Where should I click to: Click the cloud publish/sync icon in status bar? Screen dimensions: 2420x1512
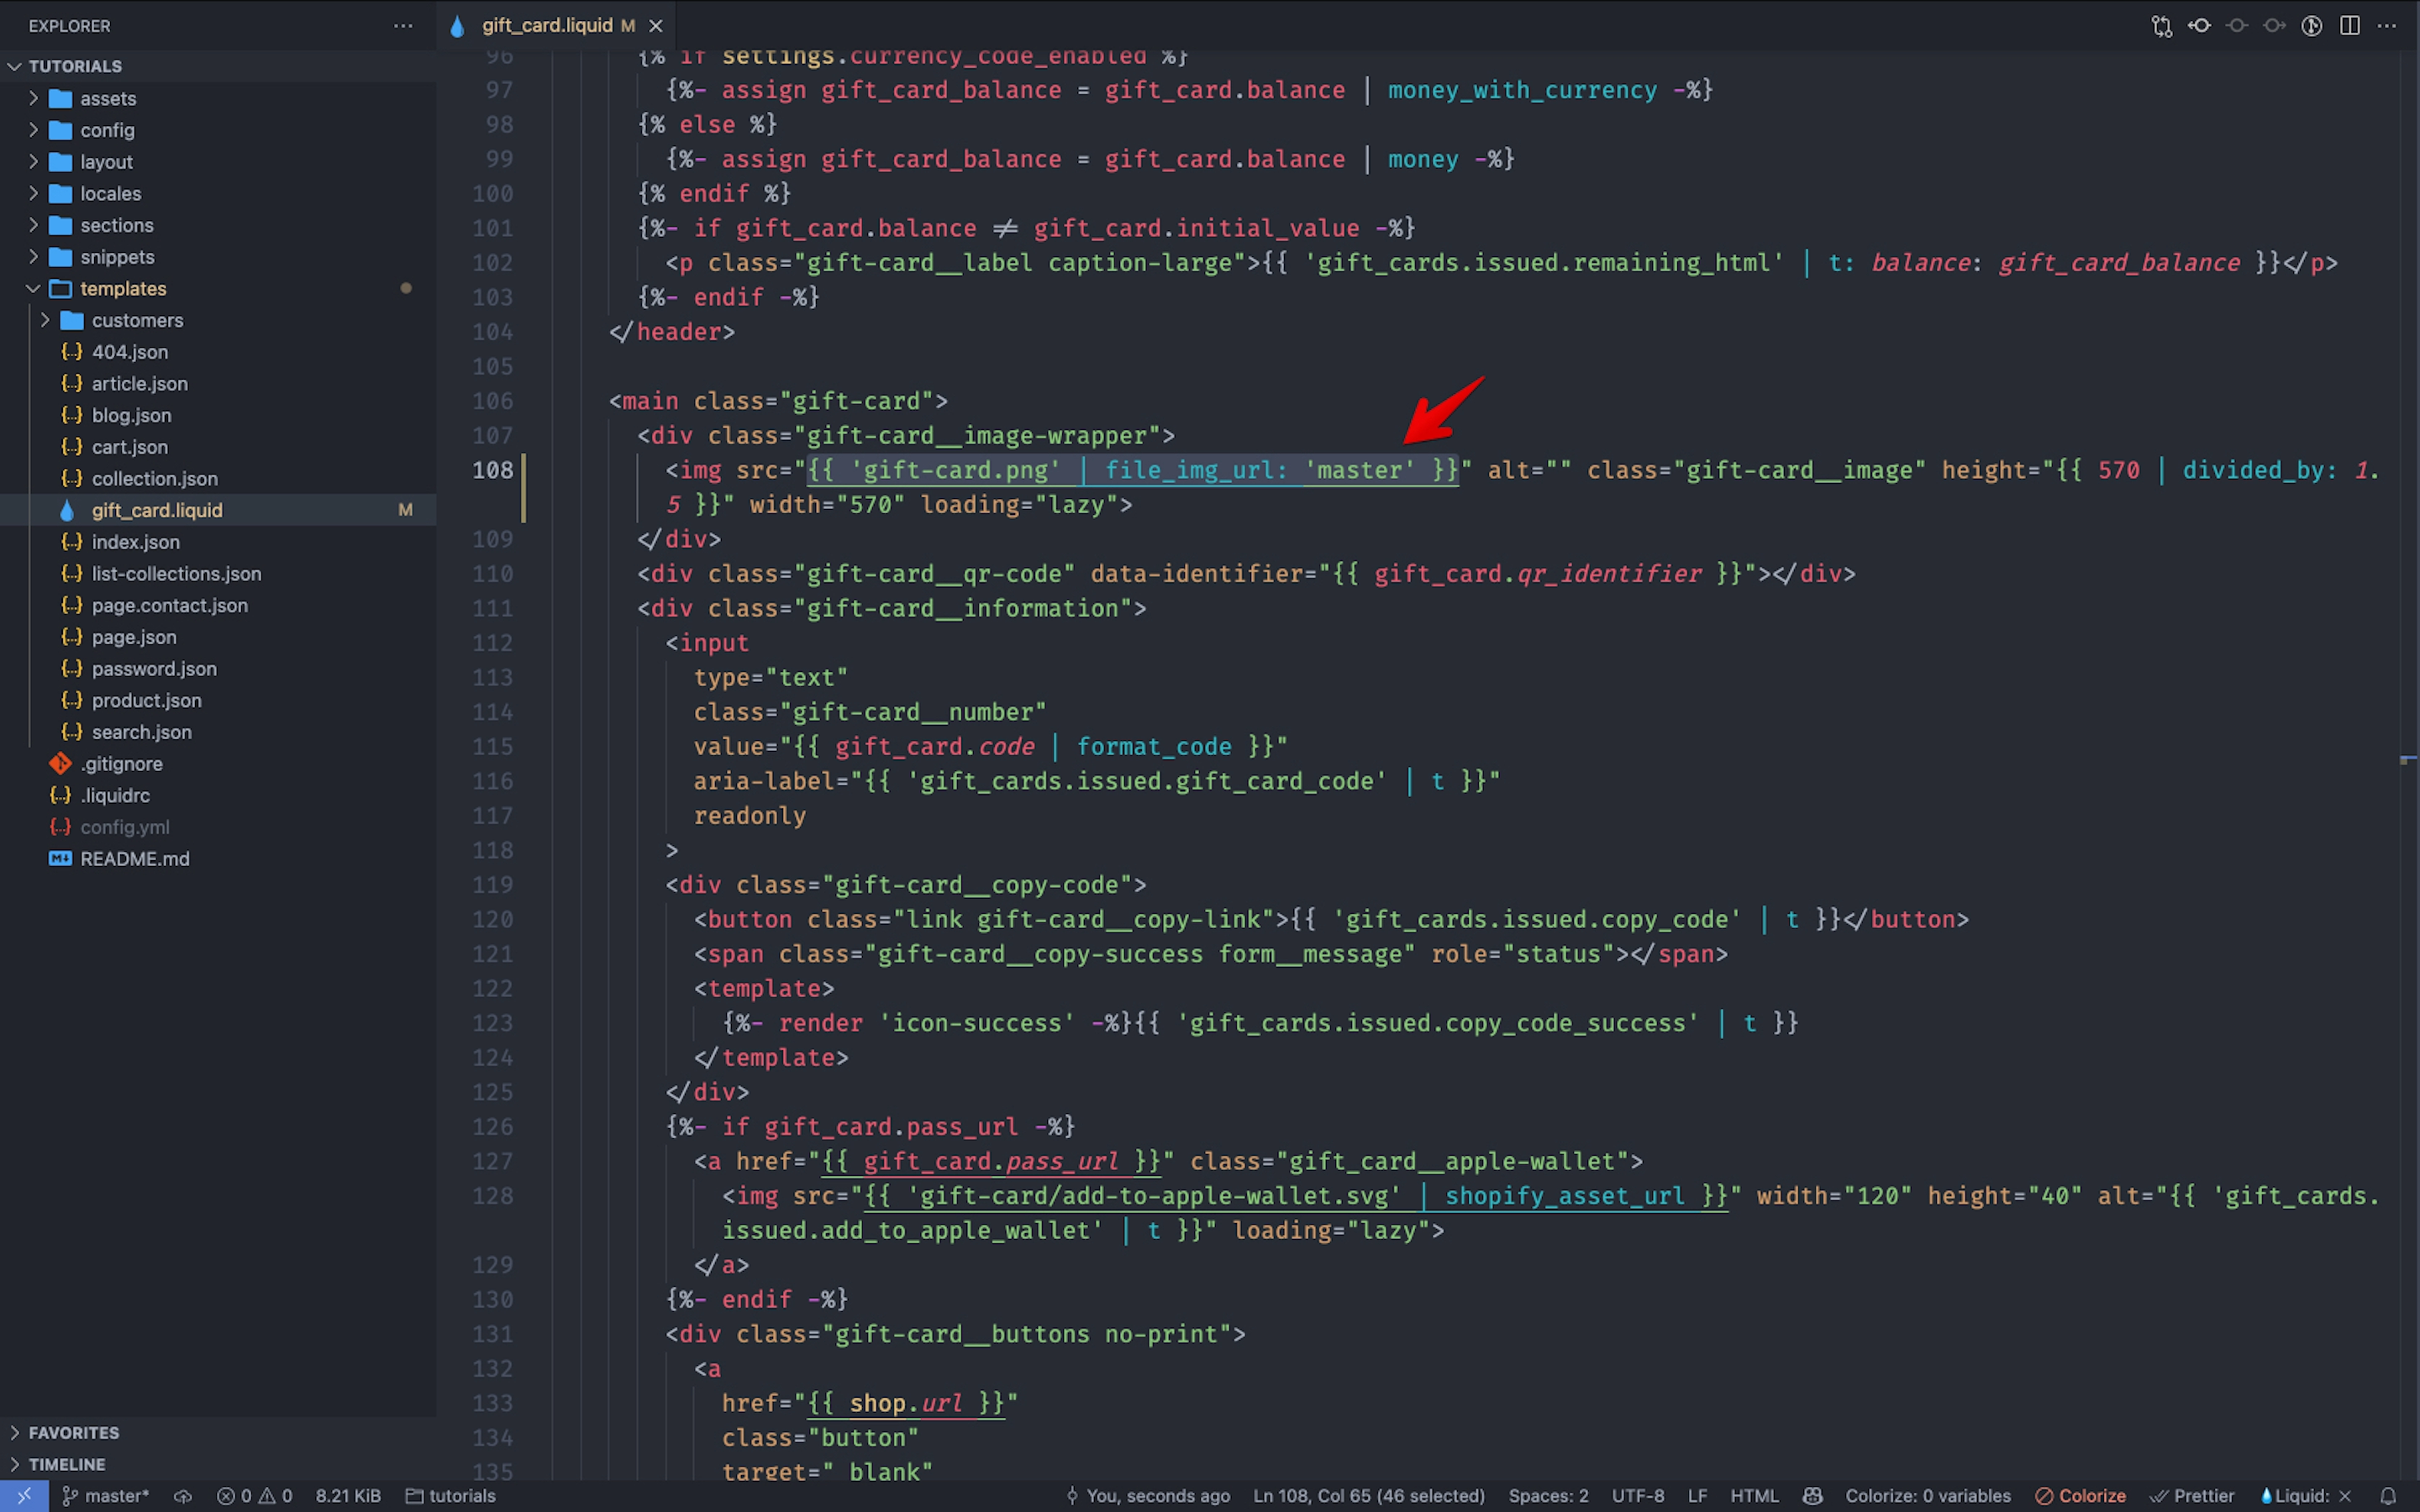point(183,1496)
